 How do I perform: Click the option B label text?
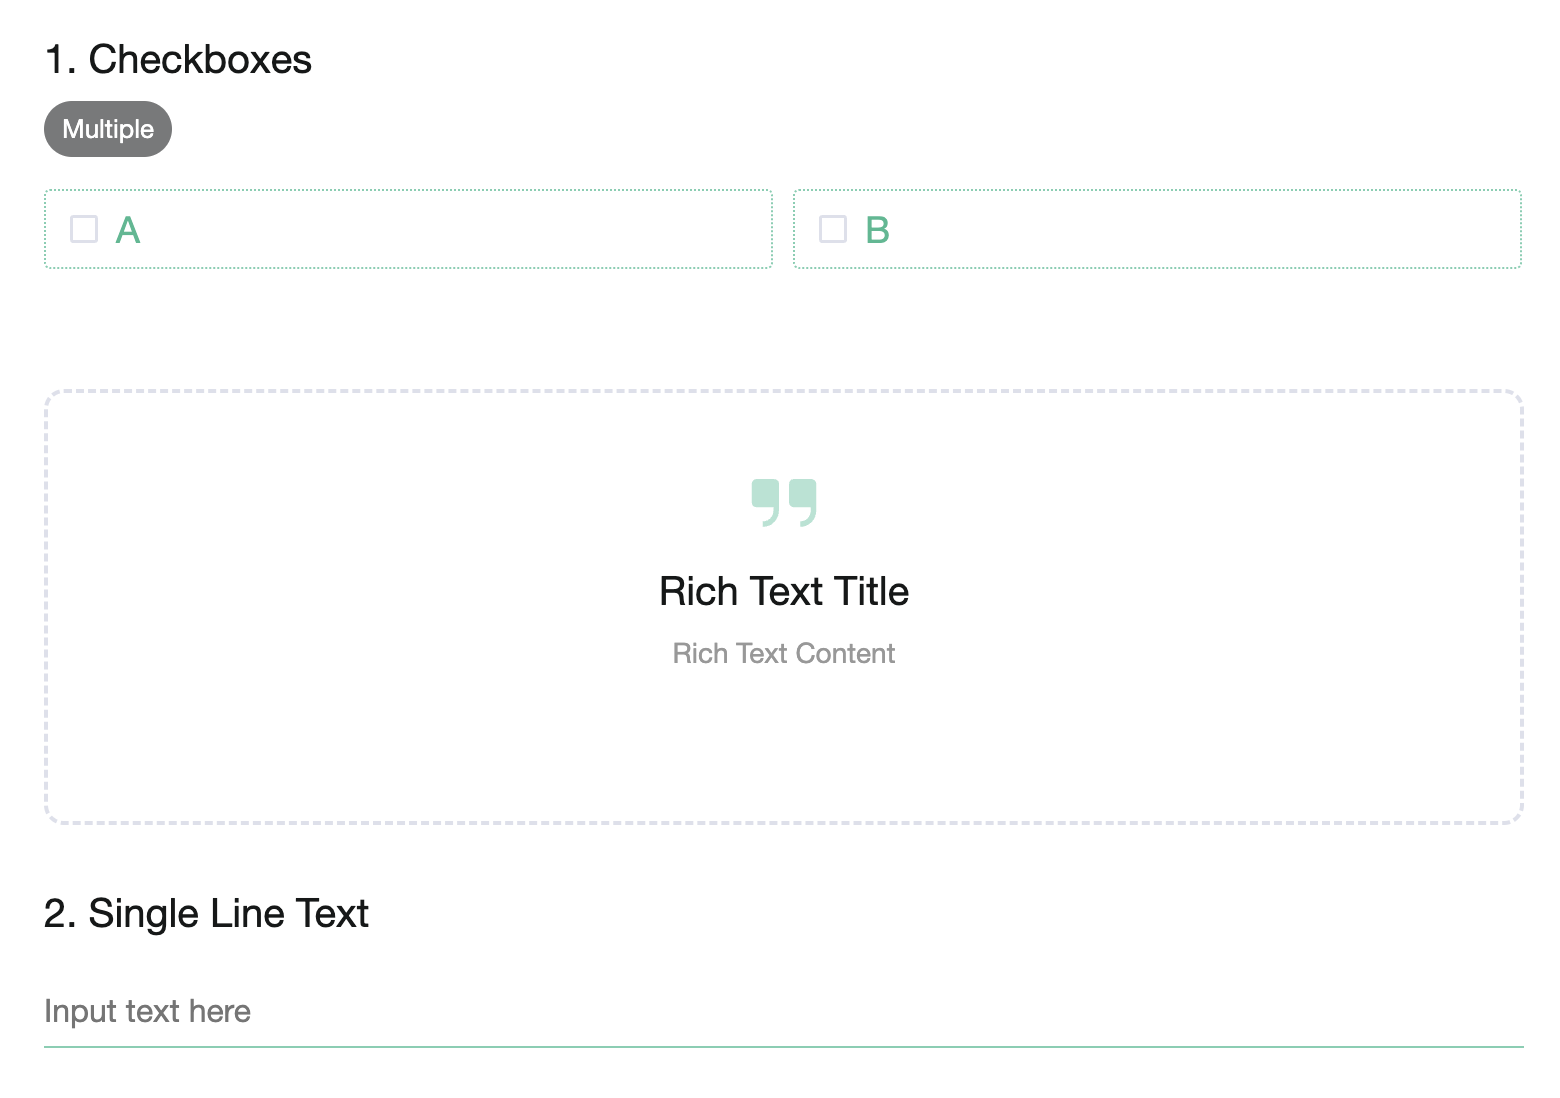[877, 229]
